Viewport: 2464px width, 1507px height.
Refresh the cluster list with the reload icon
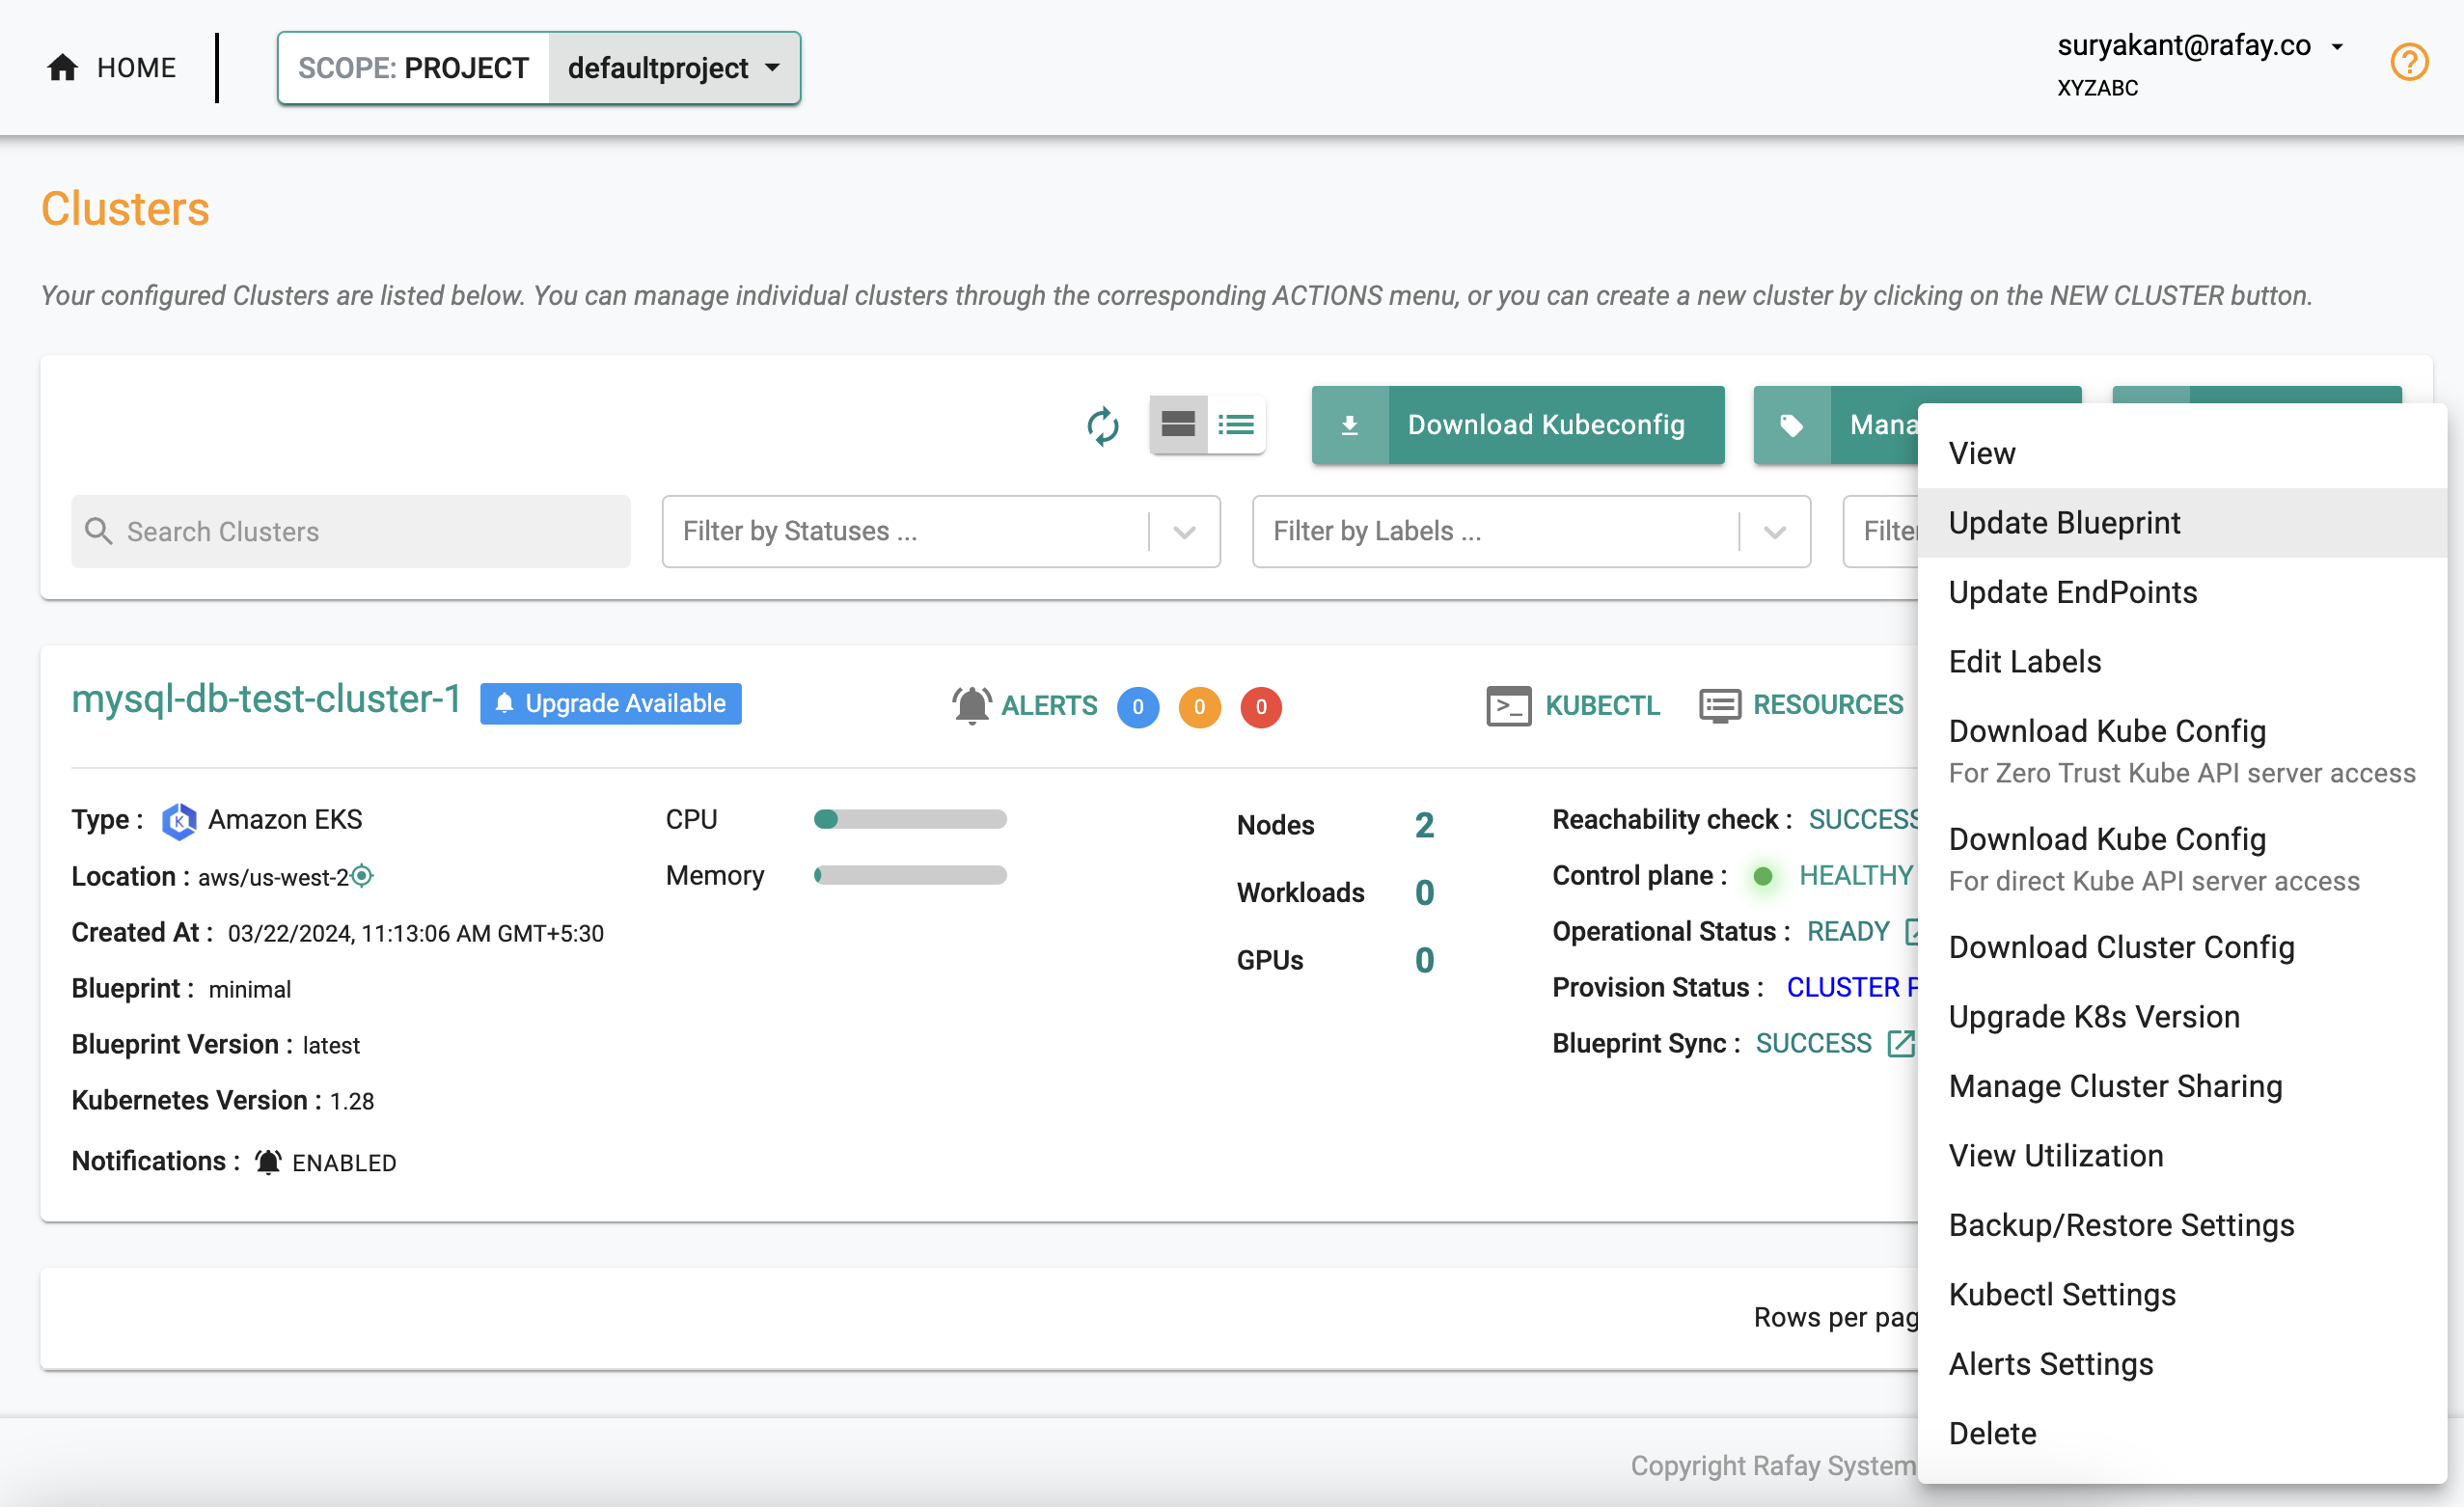pyautogui.click(x=1102, y=426)
